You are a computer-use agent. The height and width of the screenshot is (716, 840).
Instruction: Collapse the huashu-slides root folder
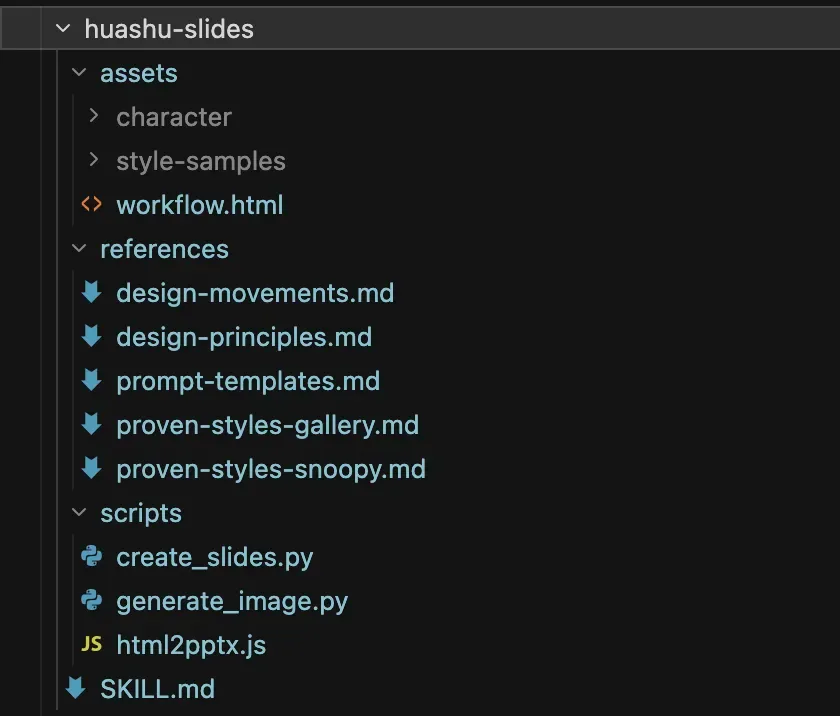tap(63, 29)
